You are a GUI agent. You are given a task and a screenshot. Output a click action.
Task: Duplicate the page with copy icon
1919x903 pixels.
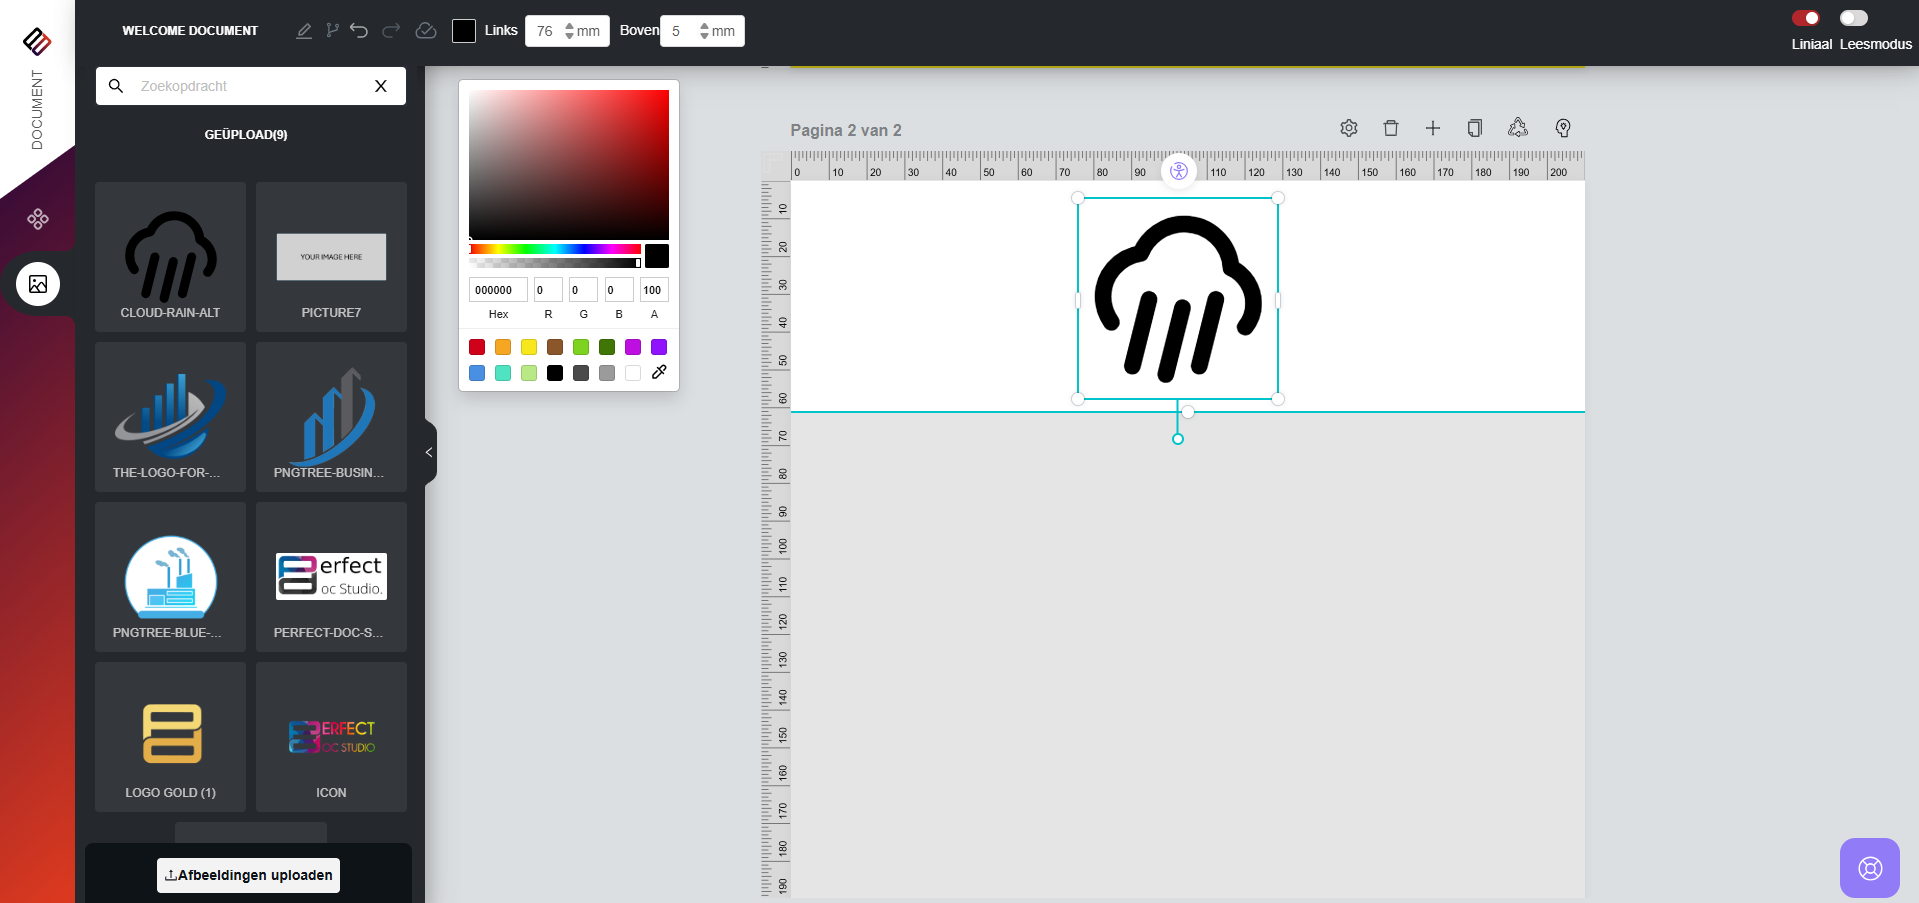click(x=1474, y=128)
